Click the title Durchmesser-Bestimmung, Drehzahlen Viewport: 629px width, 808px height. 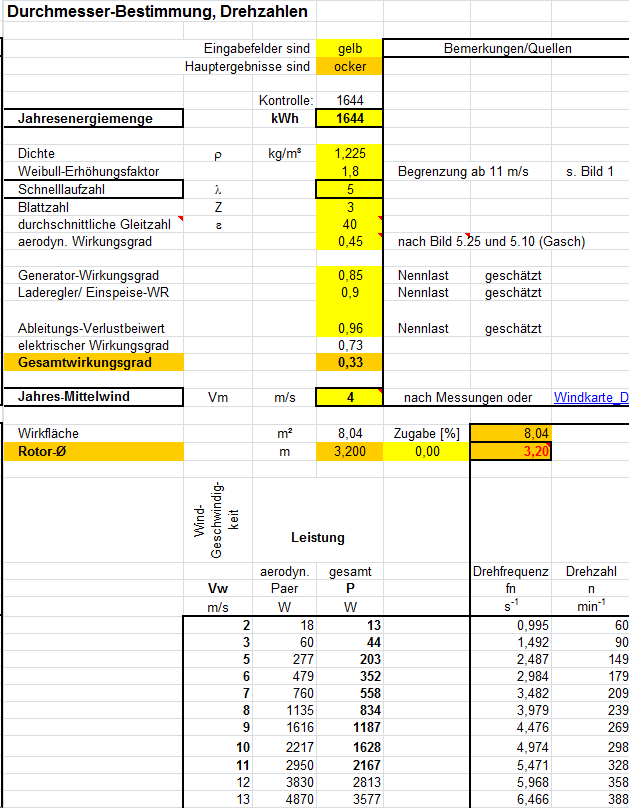point(158,13)
